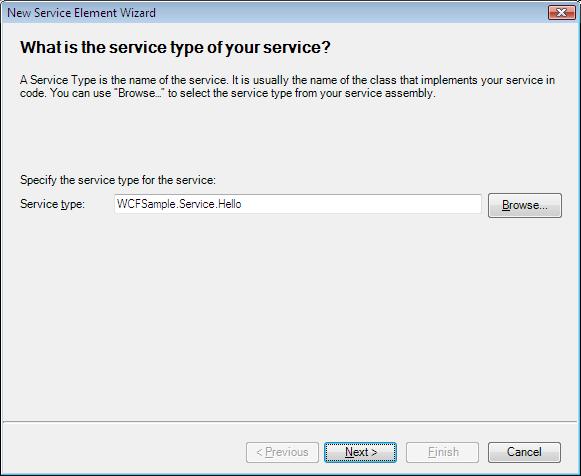Click the Next button to continue
Viewport: 581px width, 476px height.
(x=360, y=452)
